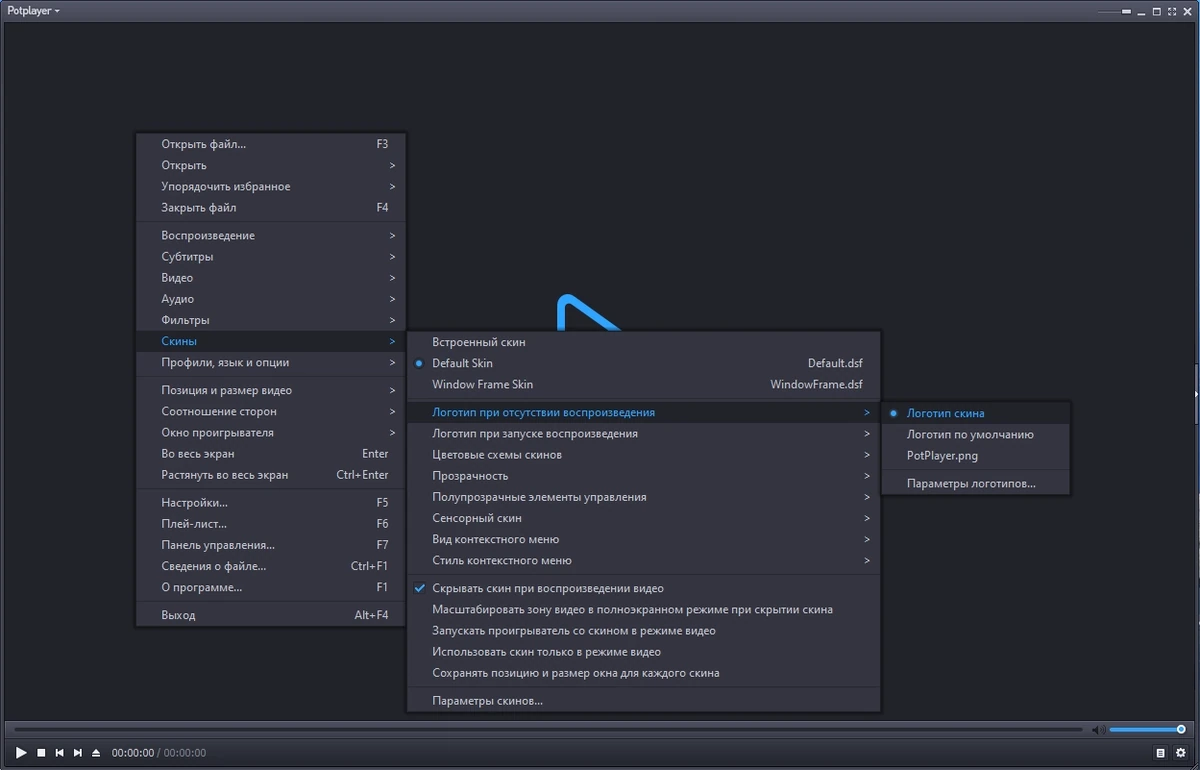The image size is (1200, 770).
Task: Open the Potplayer title dropdown menu
Action: [34, 11]
